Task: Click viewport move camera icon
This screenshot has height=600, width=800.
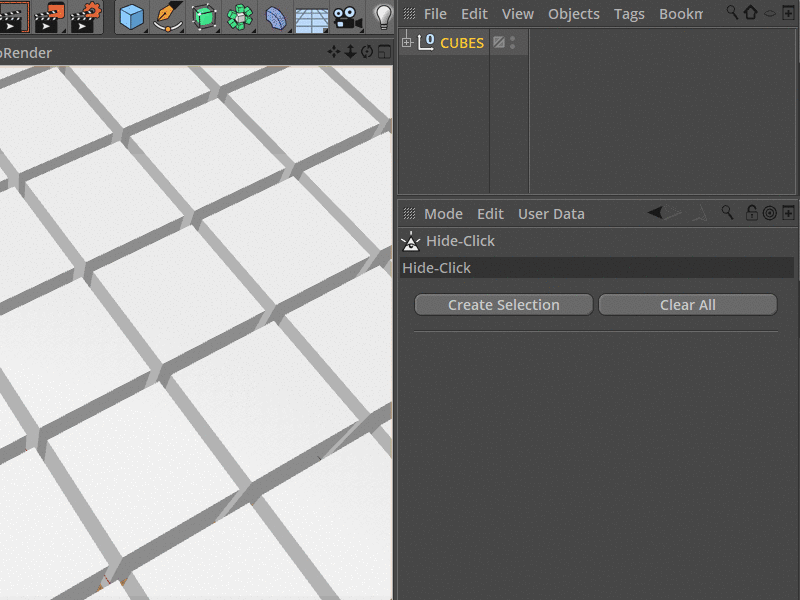Action: pyautogui.click(x=334, y=52)
